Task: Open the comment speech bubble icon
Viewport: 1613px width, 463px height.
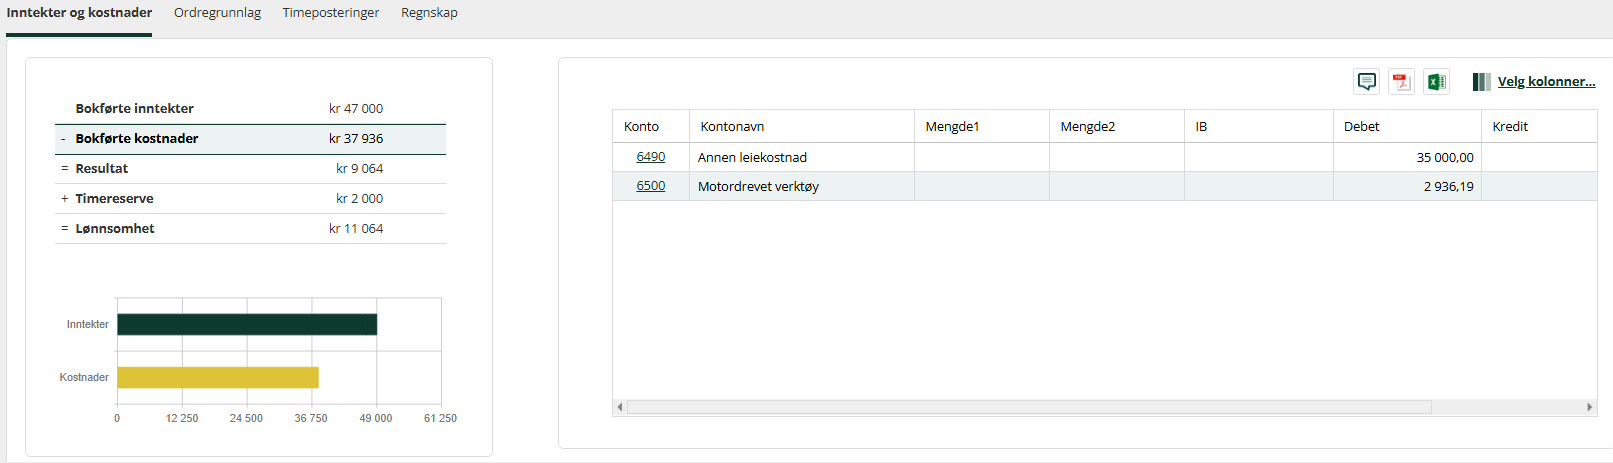Action: click(1367, 82)
